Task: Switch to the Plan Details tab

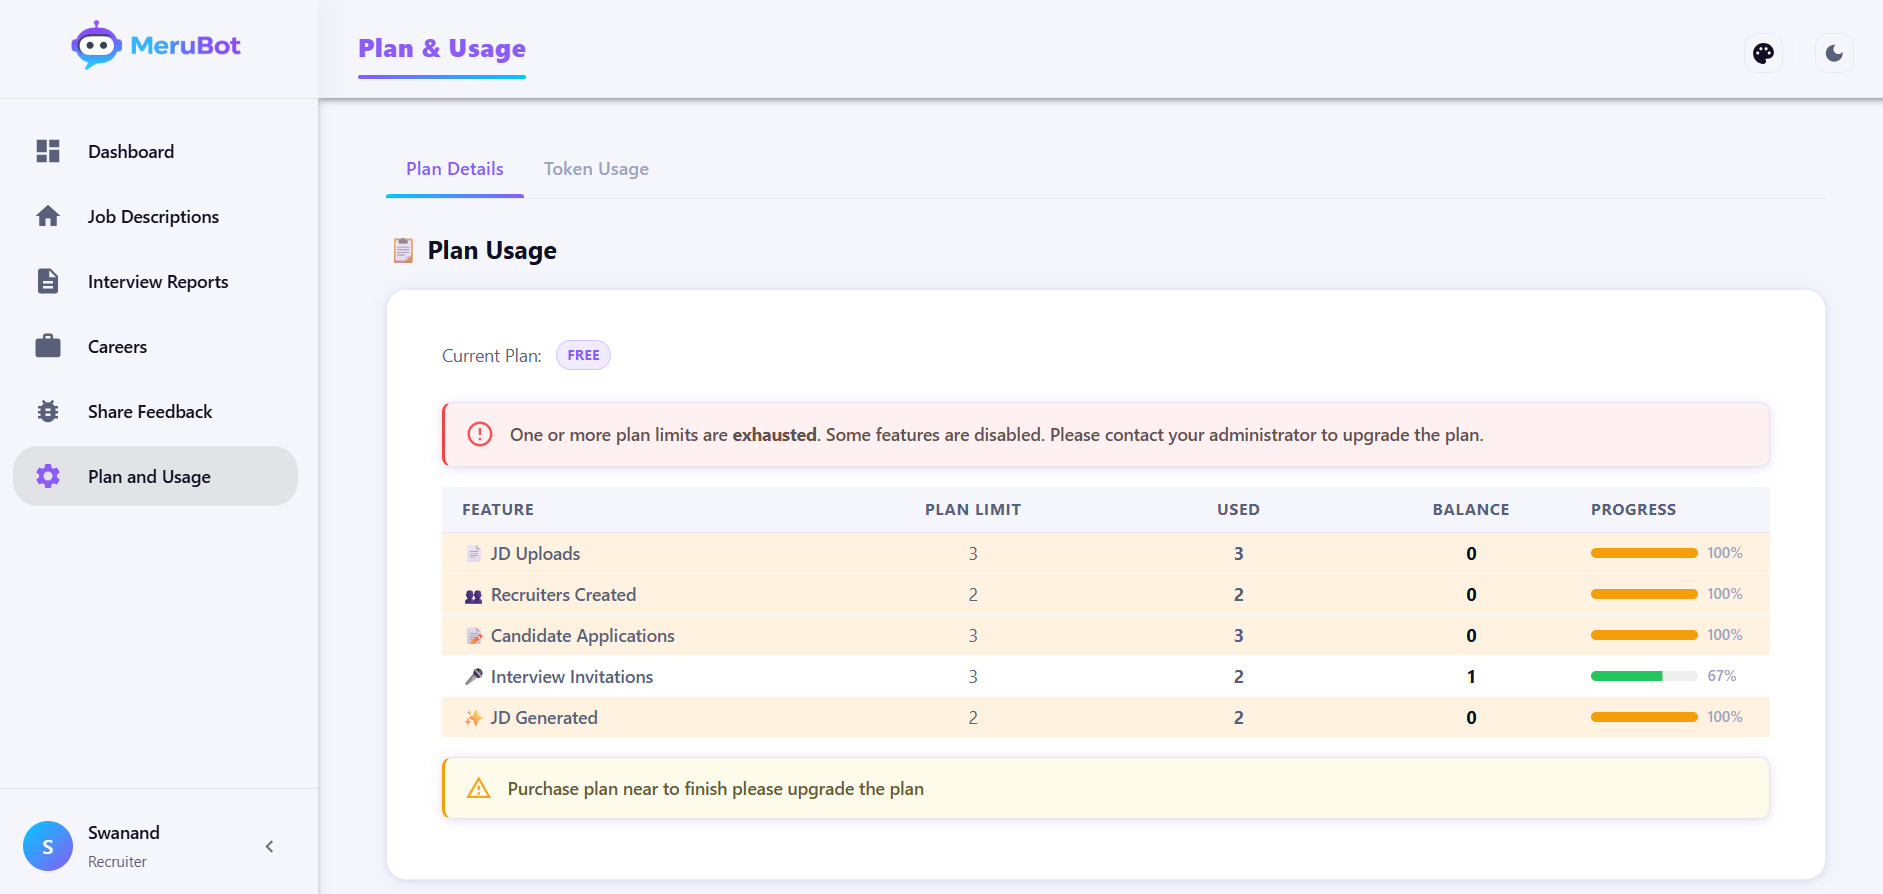Action: (x=455, y=169)
